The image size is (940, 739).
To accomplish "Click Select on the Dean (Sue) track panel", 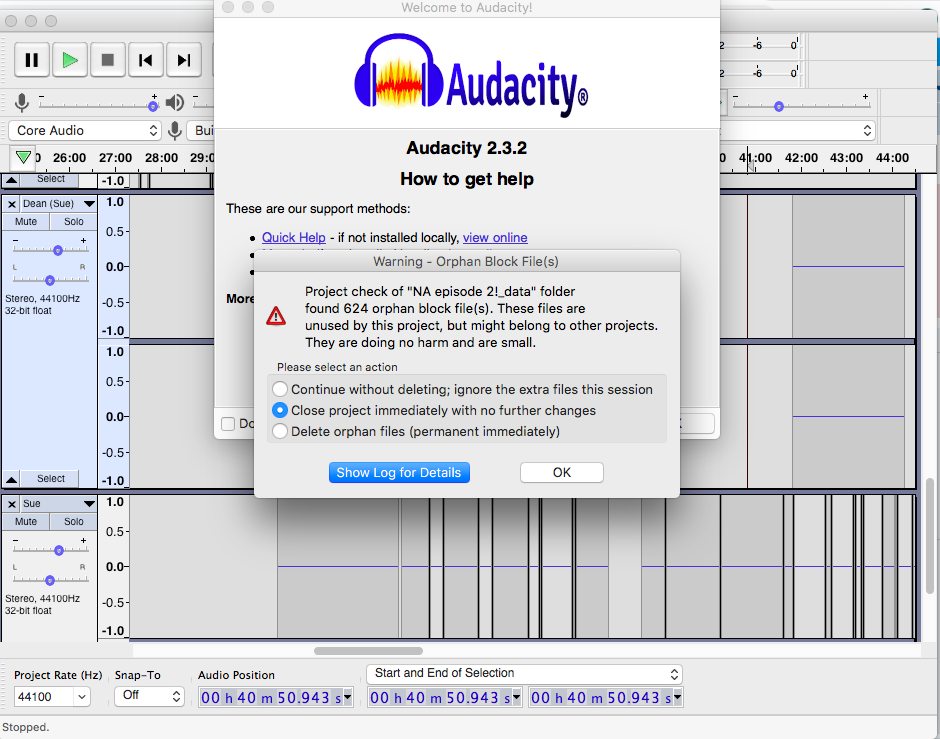I will coord(50,479).
